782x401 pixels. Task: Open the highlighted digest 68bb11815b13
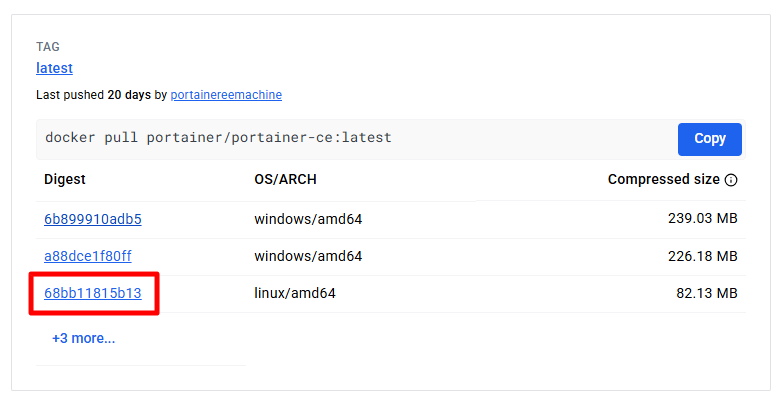pos(93,293)
